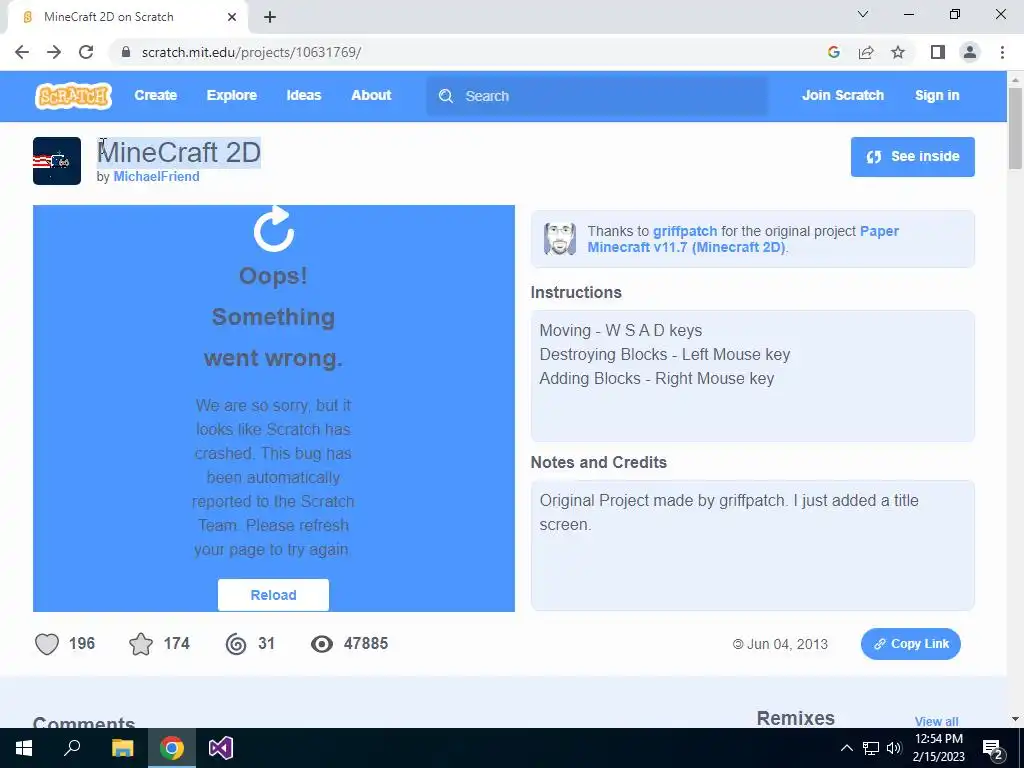Open Windows Start menu

pos(24,748)
